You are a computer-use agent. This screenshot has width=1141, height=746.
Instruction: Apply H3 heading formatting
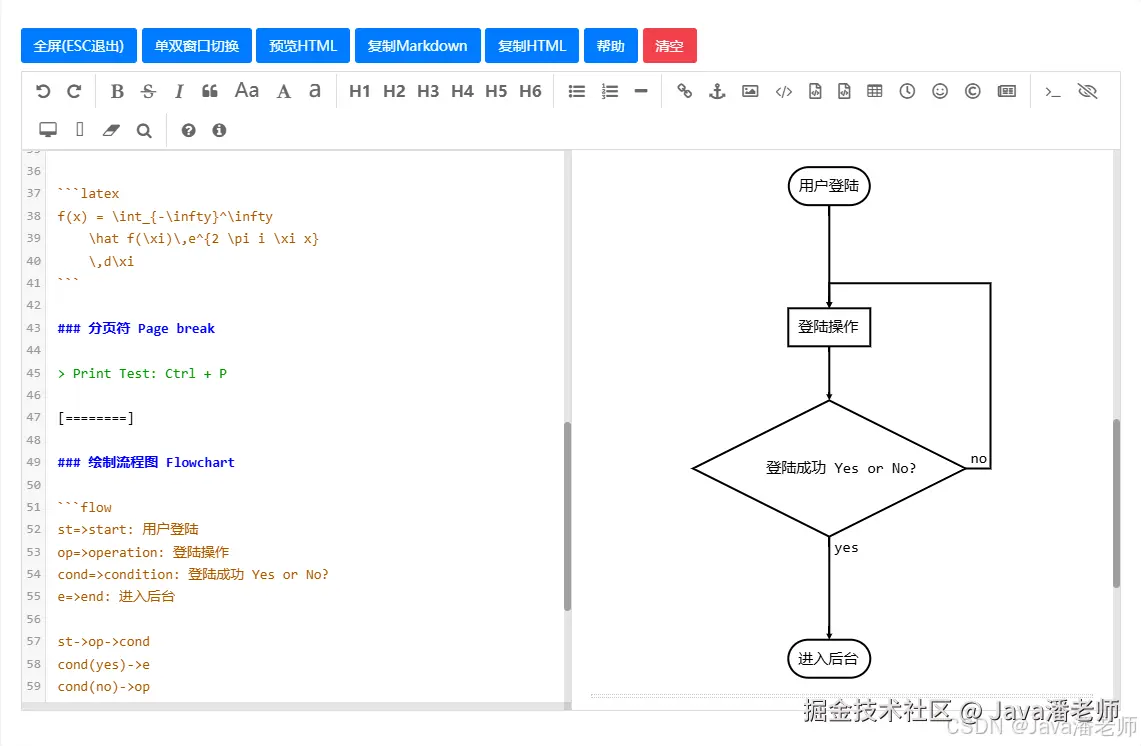tap(428, 91)
